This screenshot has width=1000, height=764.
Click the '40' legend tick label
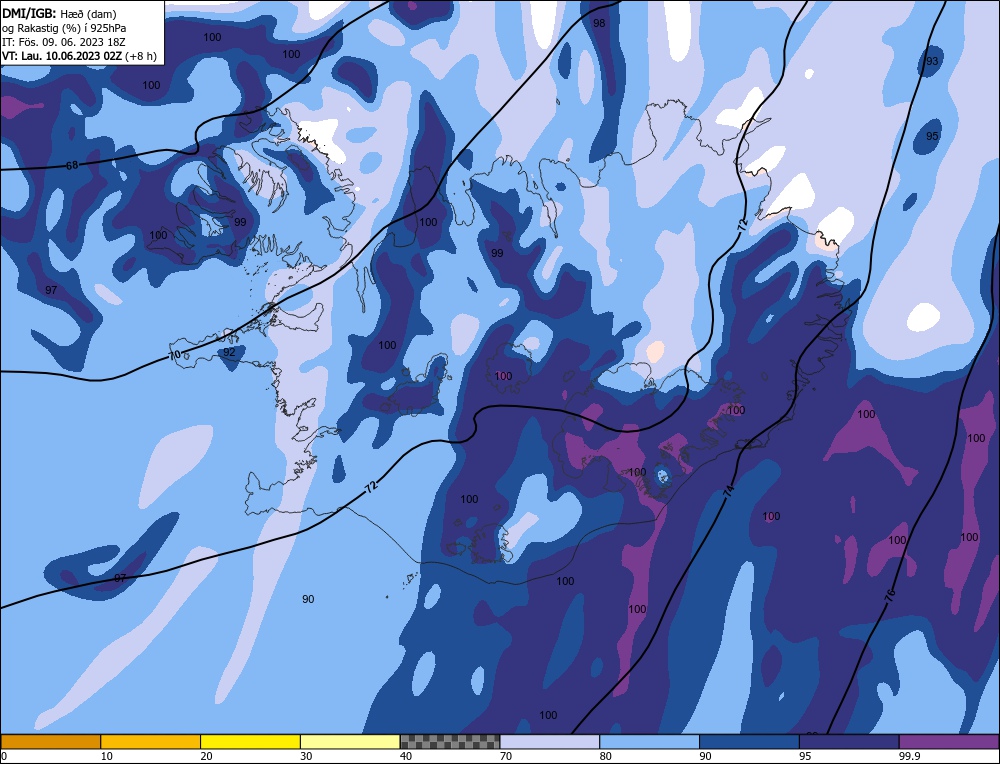[406, 756]
